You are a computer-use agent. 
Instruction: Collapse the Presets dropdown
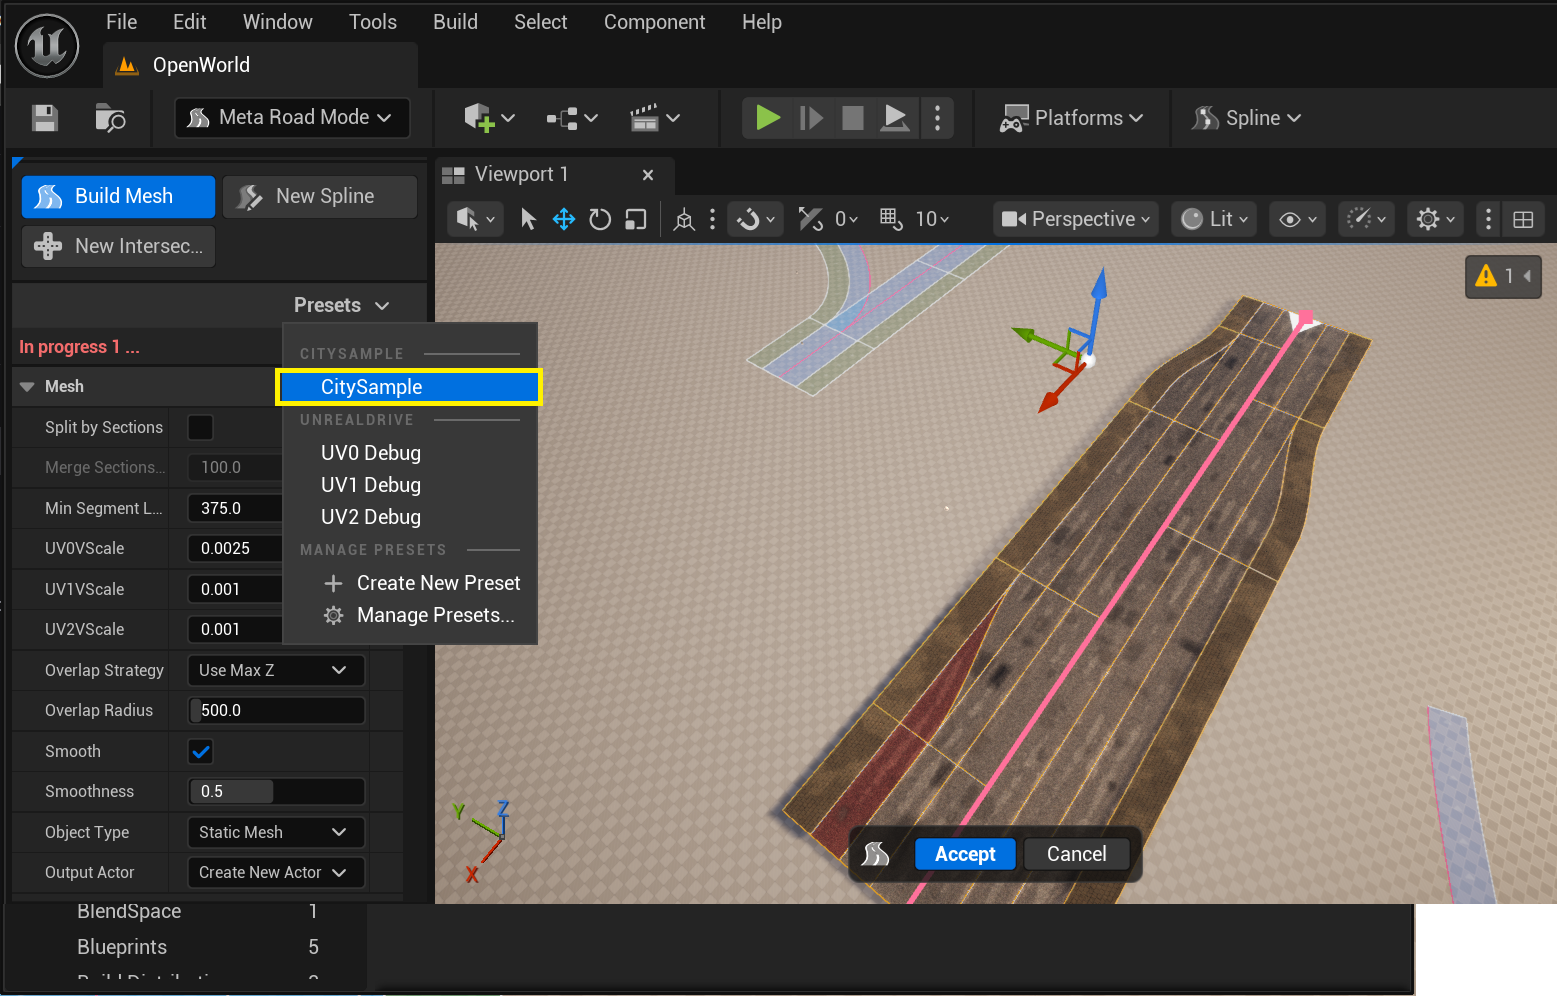[x=341, y=305]
